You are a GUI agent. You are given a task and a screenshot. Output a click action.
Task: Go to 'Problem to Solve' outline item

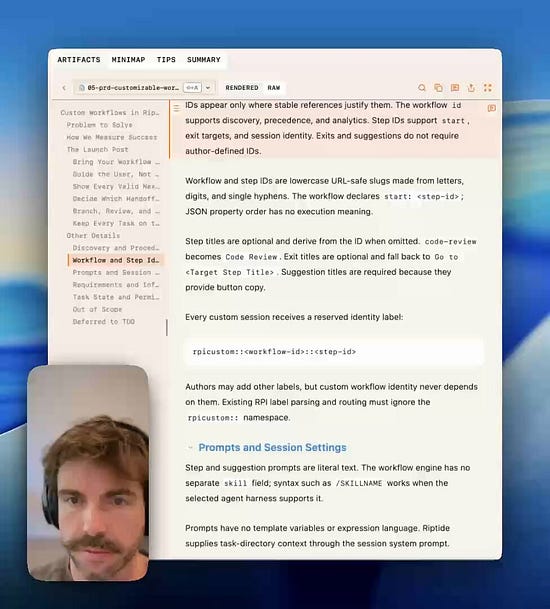coord(99,125)
